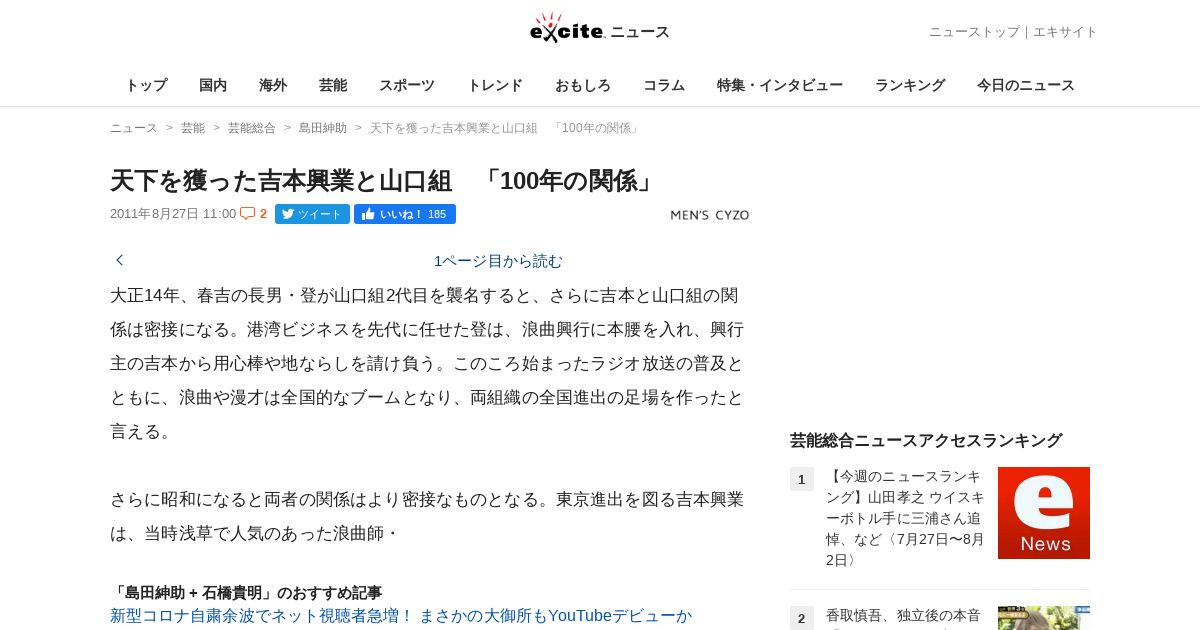Click the Excite News logo
Viewport: 1200px width, 630px height.
coord(600,29)
